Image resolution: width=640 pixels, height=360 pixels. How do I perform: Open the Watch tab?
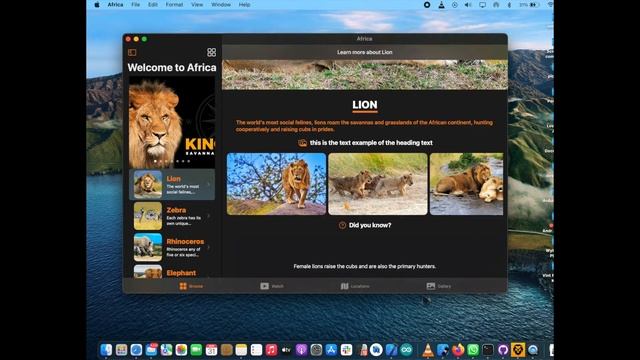tap(272, 286)
